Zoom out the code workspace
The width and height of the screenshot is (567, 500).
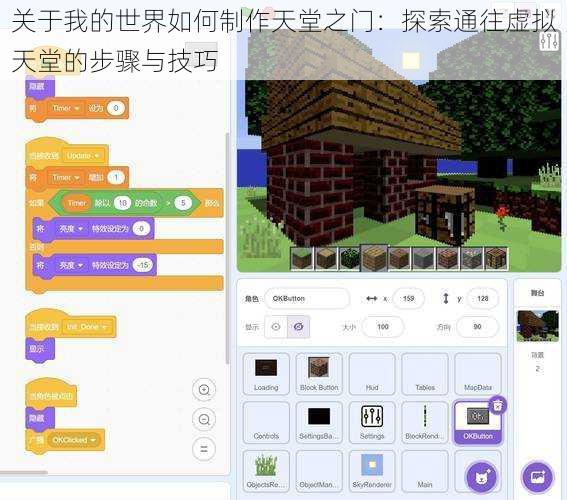[204, 419]
